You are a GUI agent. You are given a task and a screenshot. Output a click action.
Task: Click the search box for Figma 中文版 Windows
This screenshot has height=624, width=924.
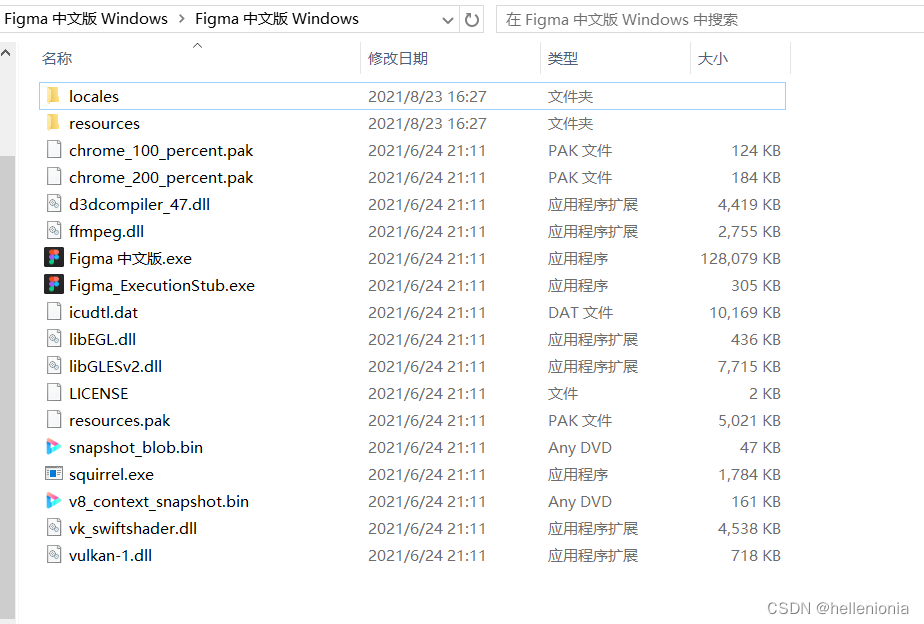(710, 19)
